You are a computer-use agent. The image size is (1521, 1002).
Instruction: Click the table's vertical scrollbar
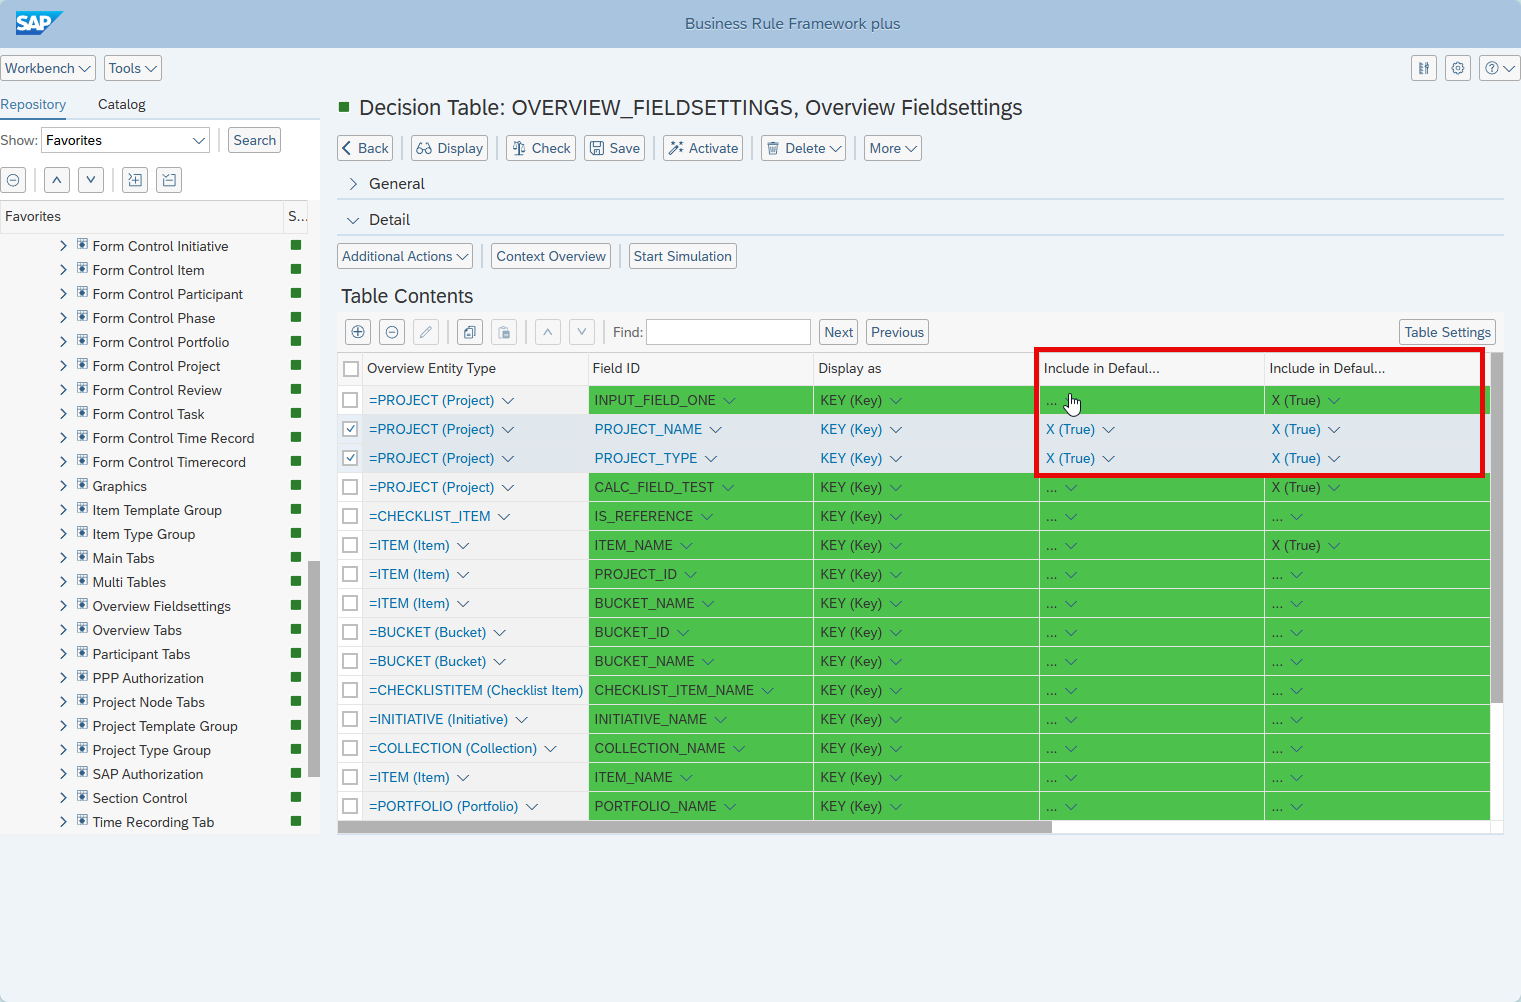(x=1497, y=527)
